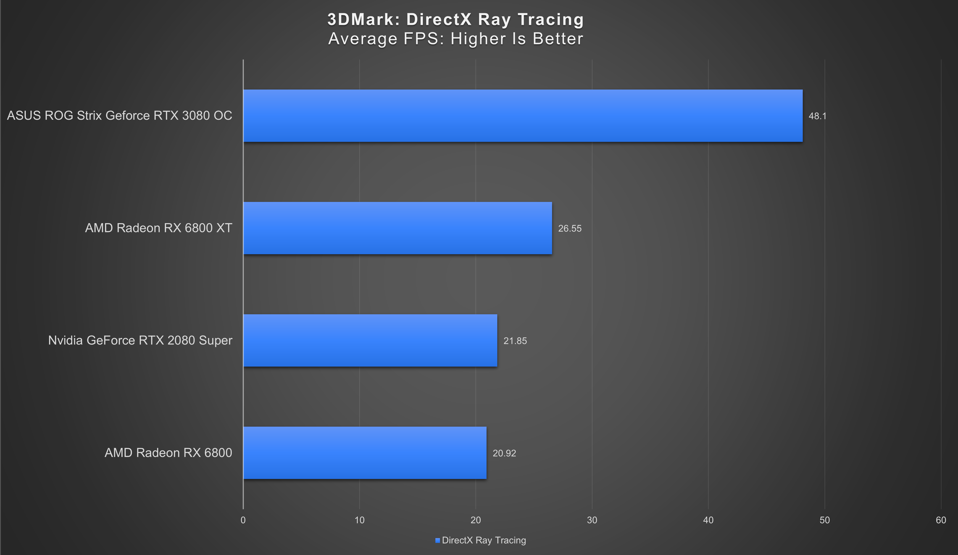
Task: Select the RTX 2080 Super blue bar
Action: coord(370,340)
